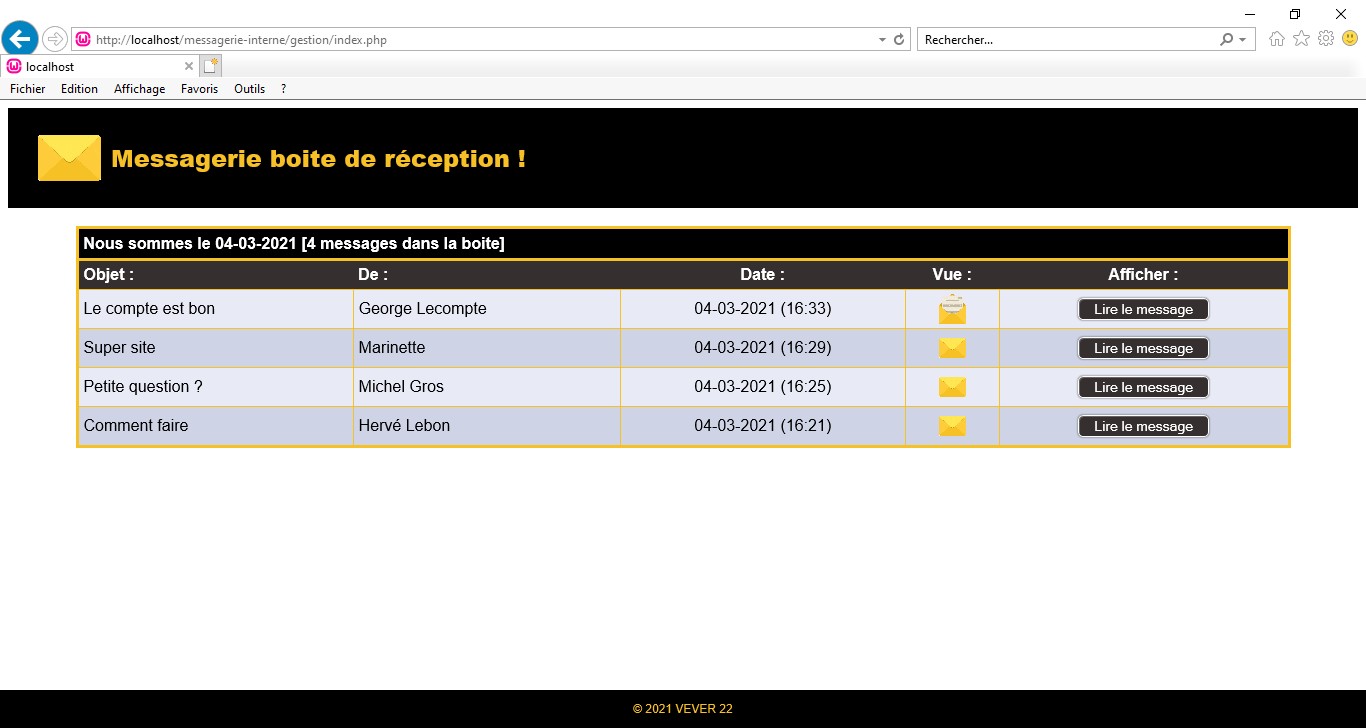
Task: Open the Favoris menu
Action: [x=199, y=89]
